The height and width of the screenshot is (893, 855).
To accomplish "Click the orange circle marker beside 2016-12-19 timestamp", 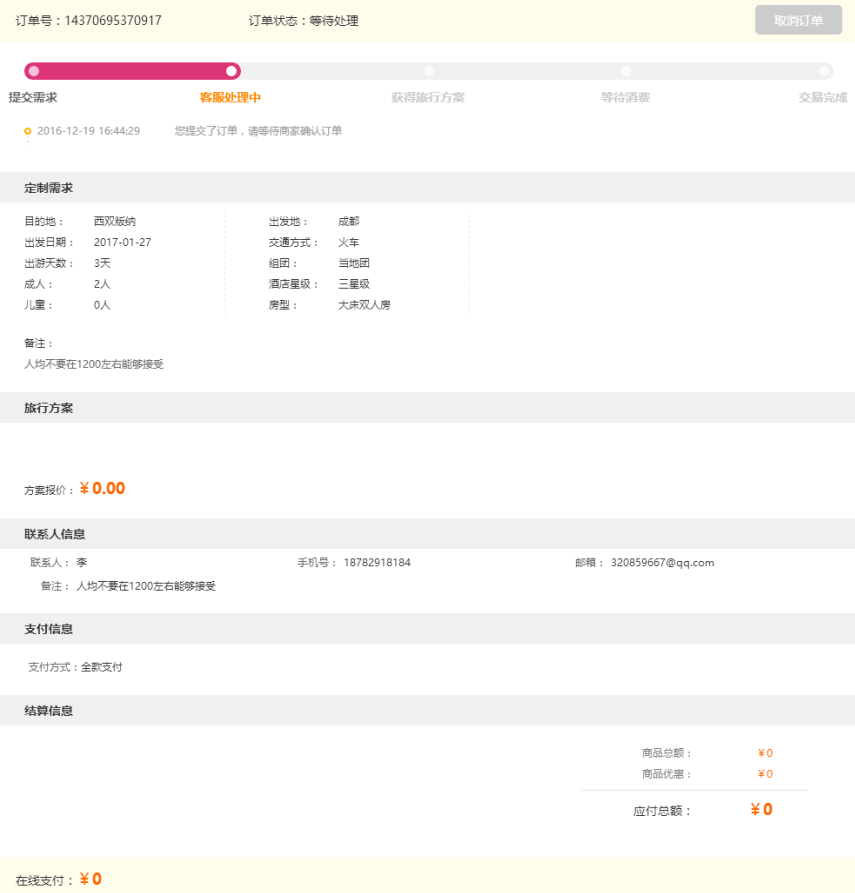I will (28, 131).
